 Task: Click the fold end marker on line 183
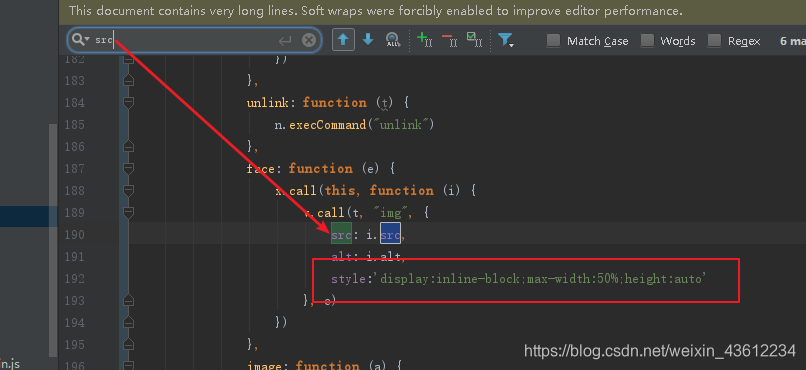coord(129,81)
